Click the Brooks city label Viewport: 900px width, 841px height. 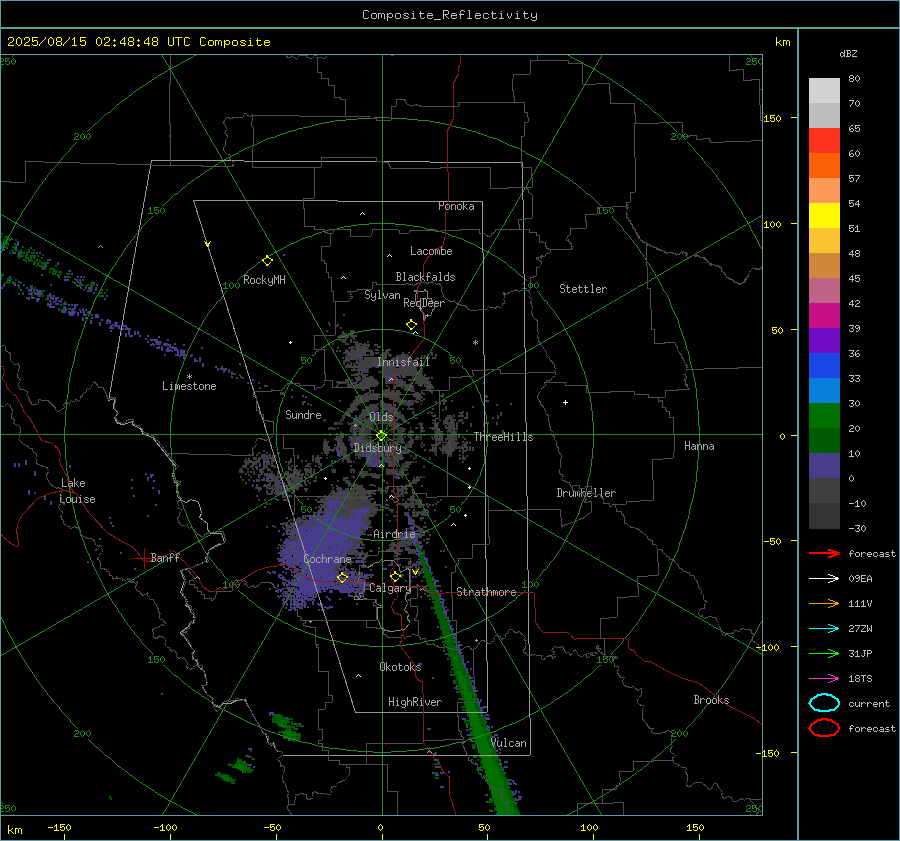711,700
